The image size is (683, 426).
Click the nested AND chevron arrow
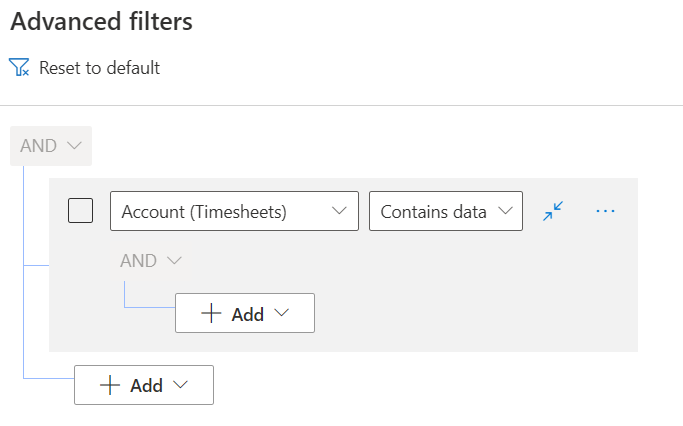pos(174,261)
